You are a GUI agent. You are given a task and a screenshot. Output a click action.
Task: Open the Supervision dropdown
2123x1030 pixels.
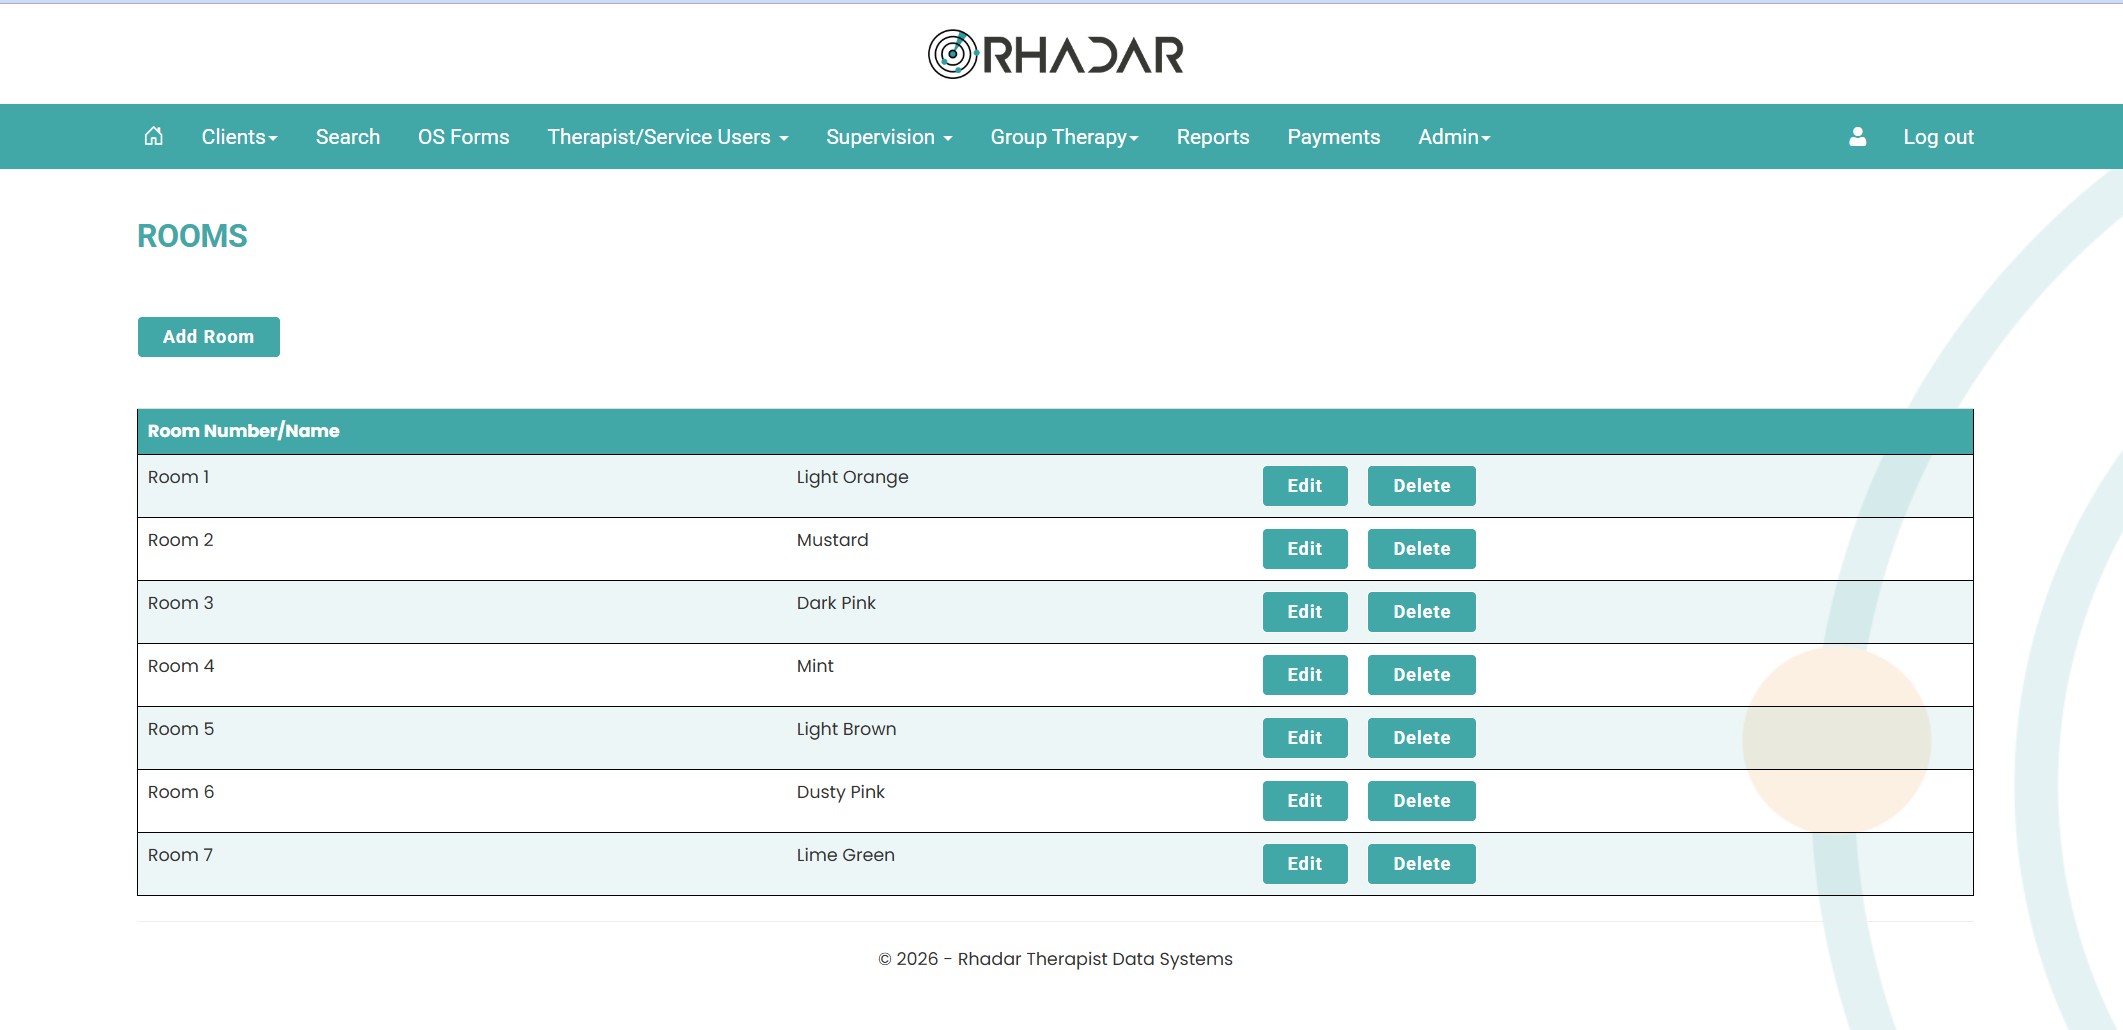pyautogui.click(x=889, y=137)
